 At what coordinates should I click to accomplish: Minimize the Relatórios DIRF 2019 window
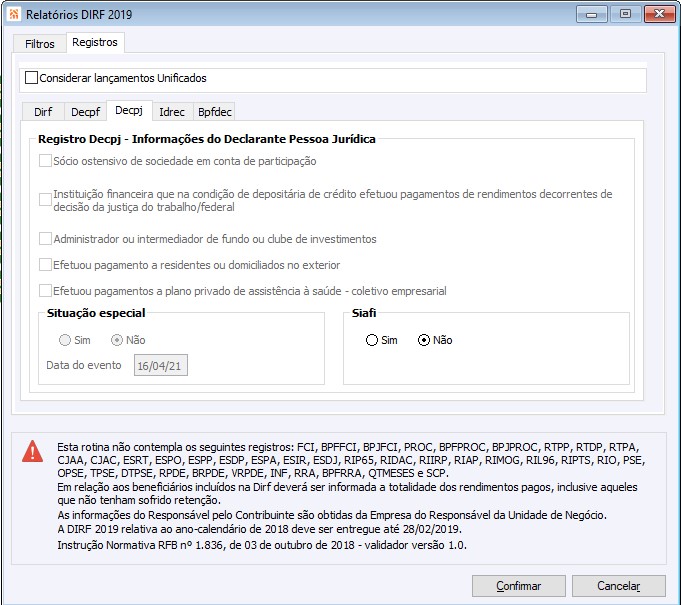click(591, 14)
